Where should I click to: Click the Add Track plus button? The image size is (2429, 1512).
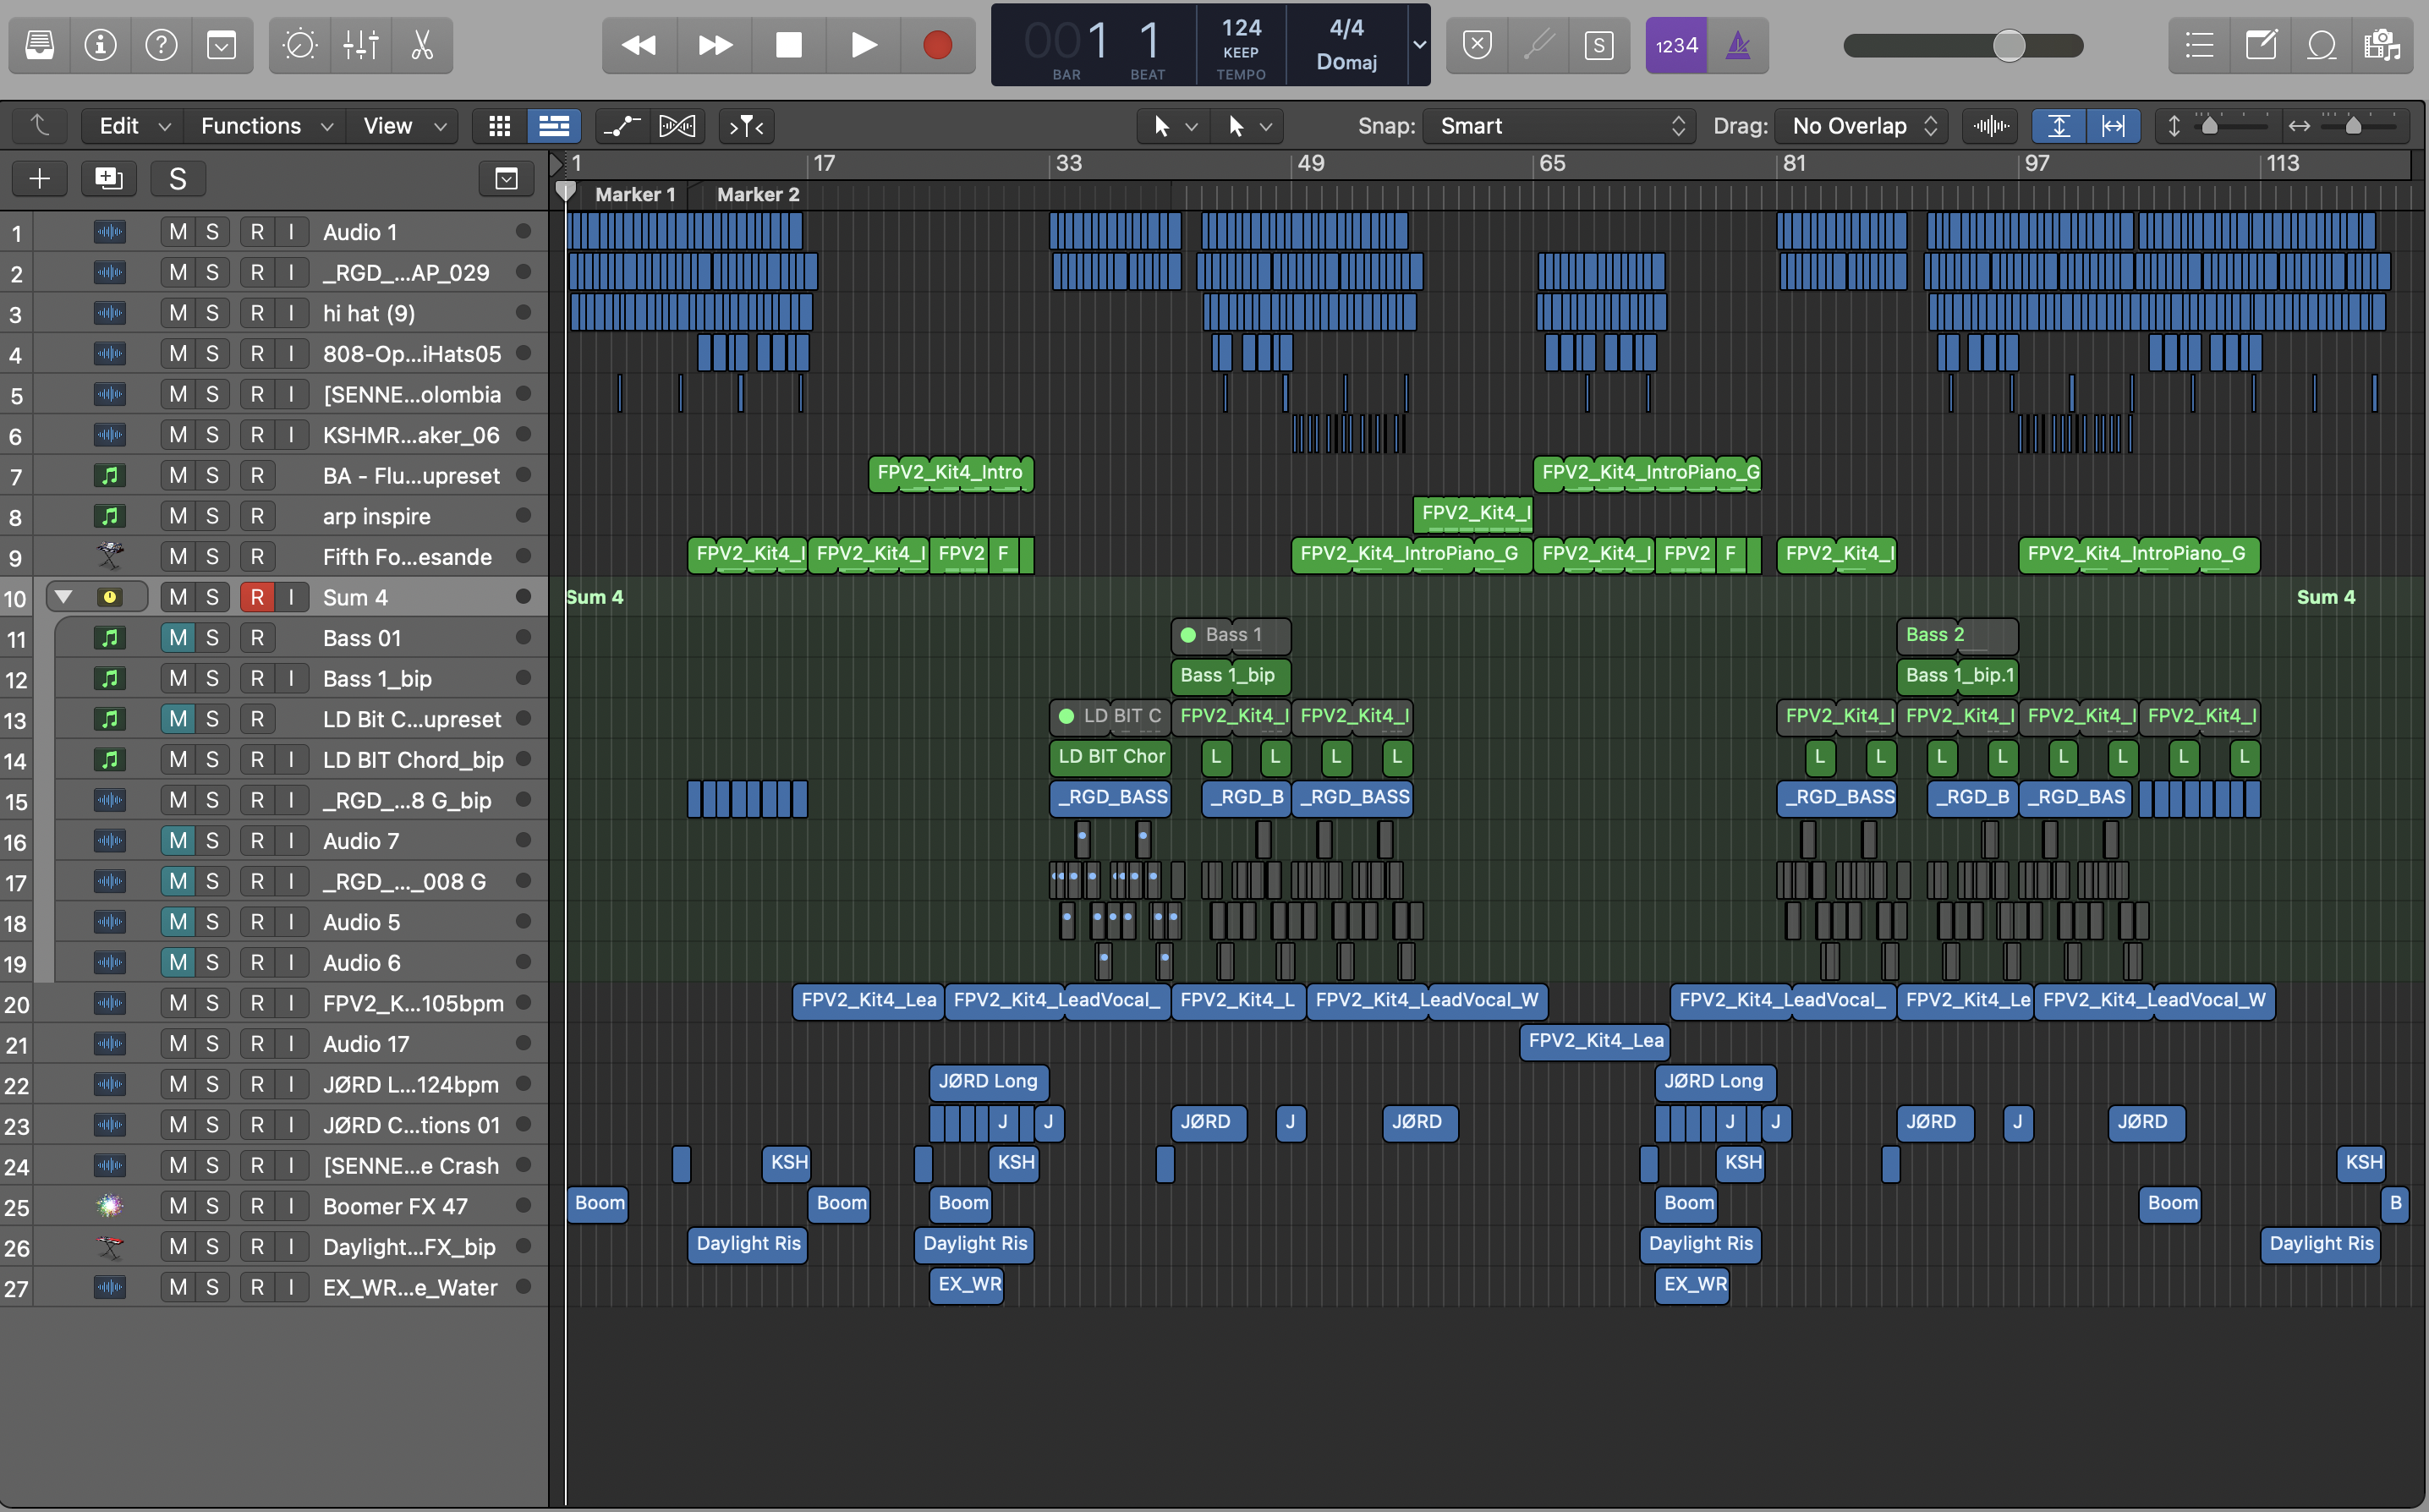click(x=40, y=178)
